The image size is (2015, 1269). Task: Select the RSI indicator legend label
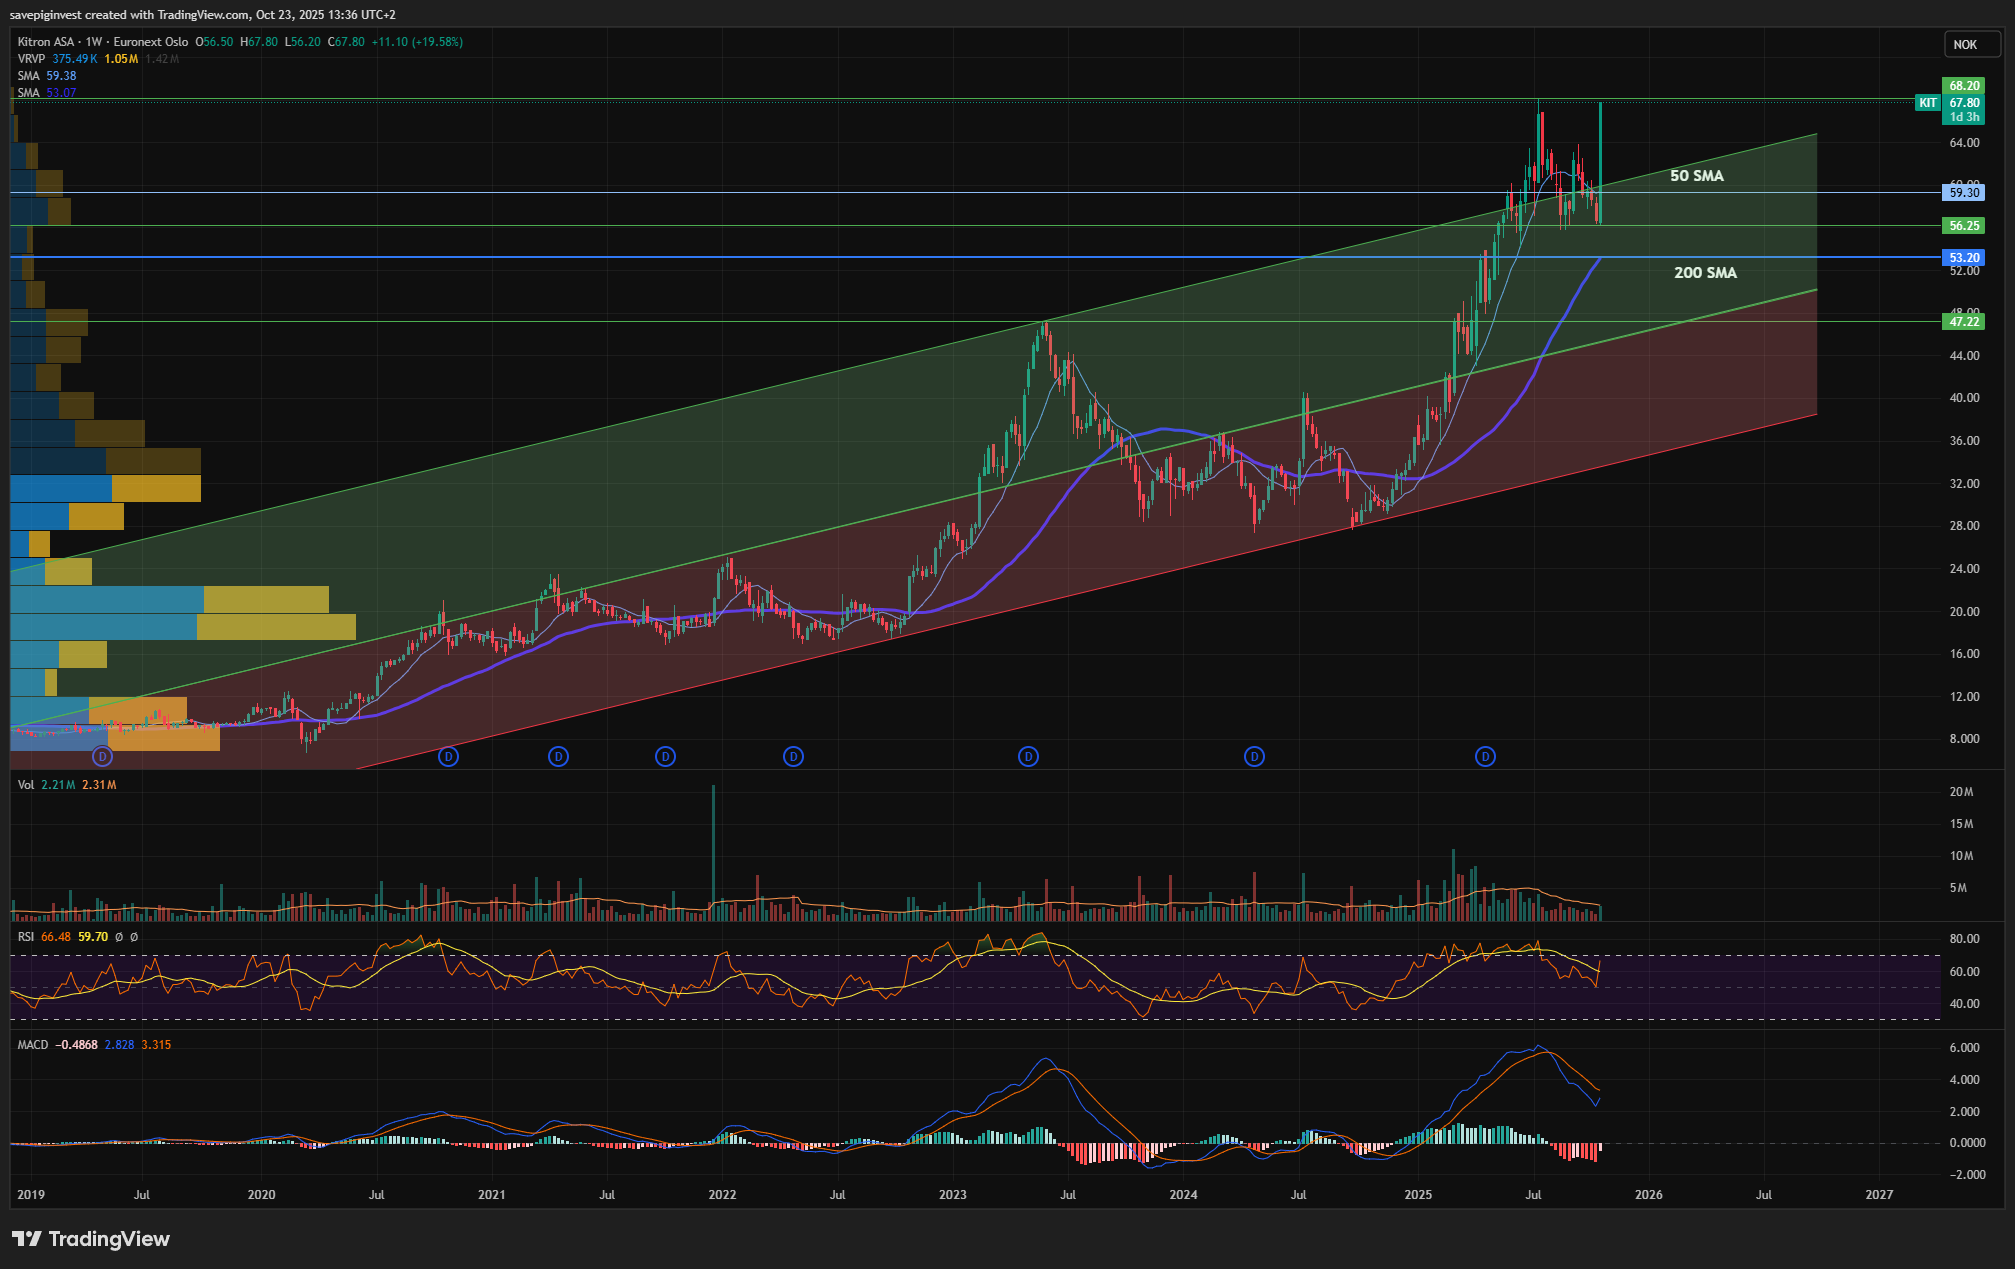(x=26, y=937)
